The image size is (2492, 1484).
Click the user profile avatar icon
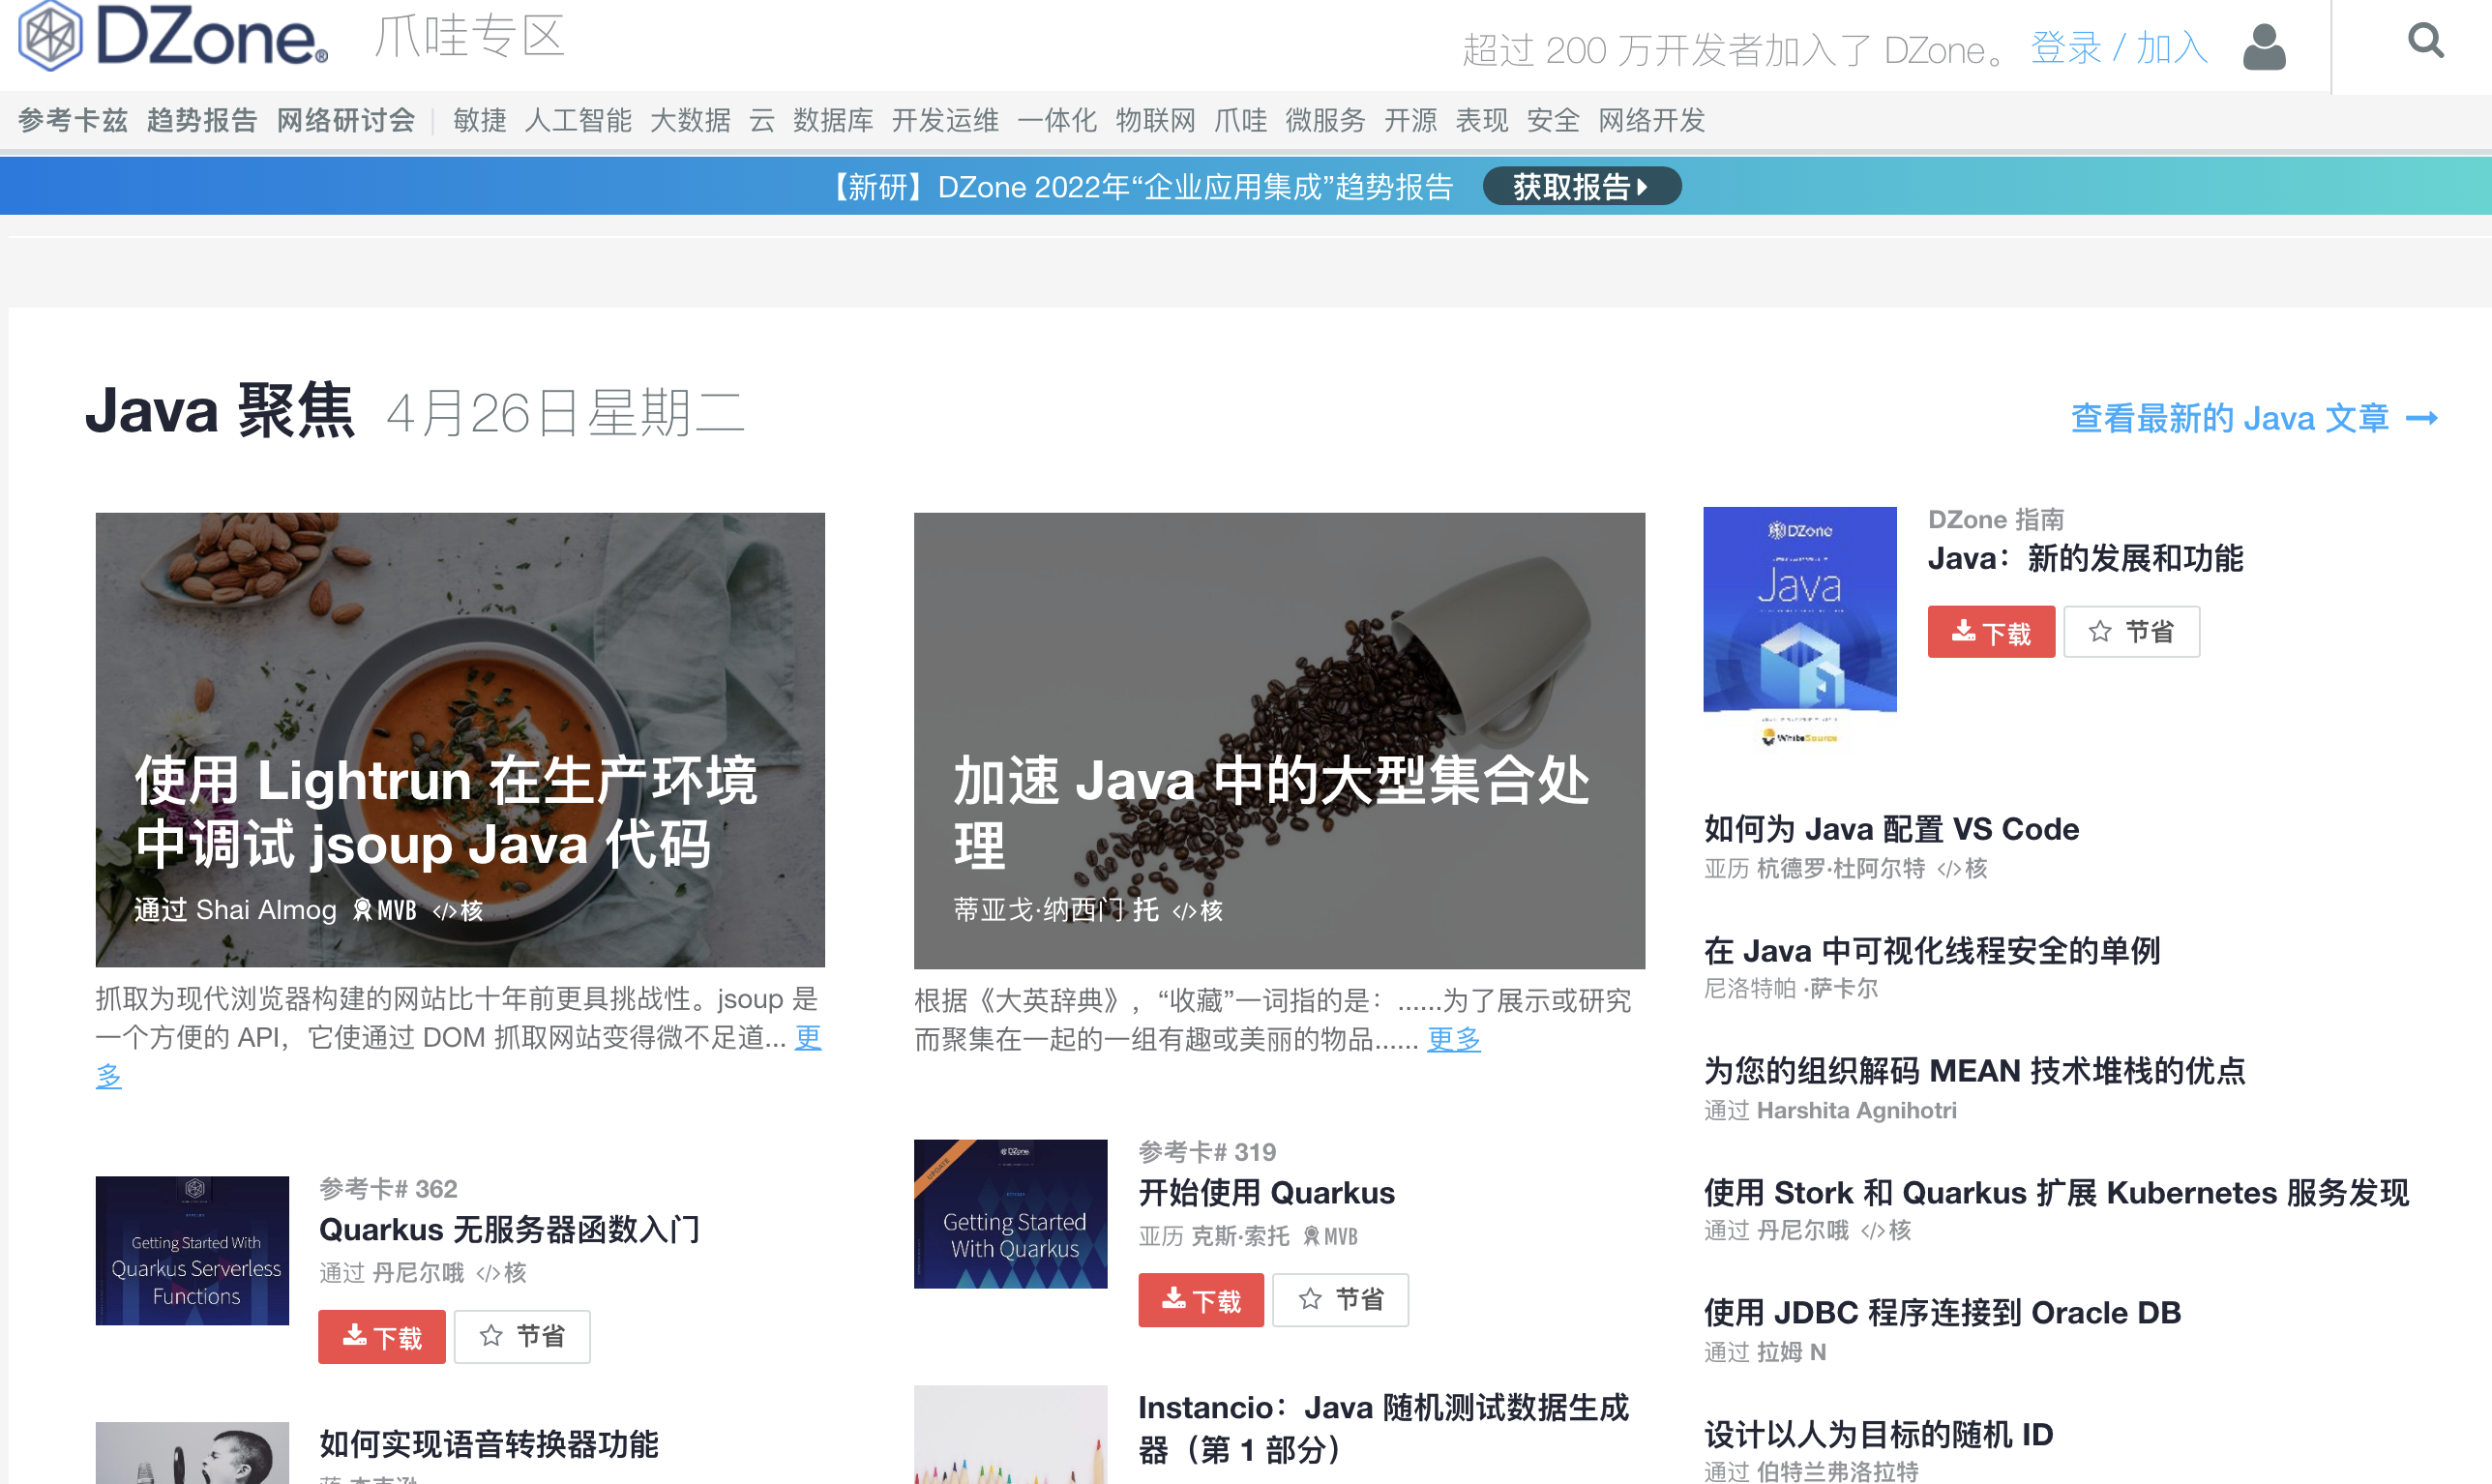(2264, 47)
